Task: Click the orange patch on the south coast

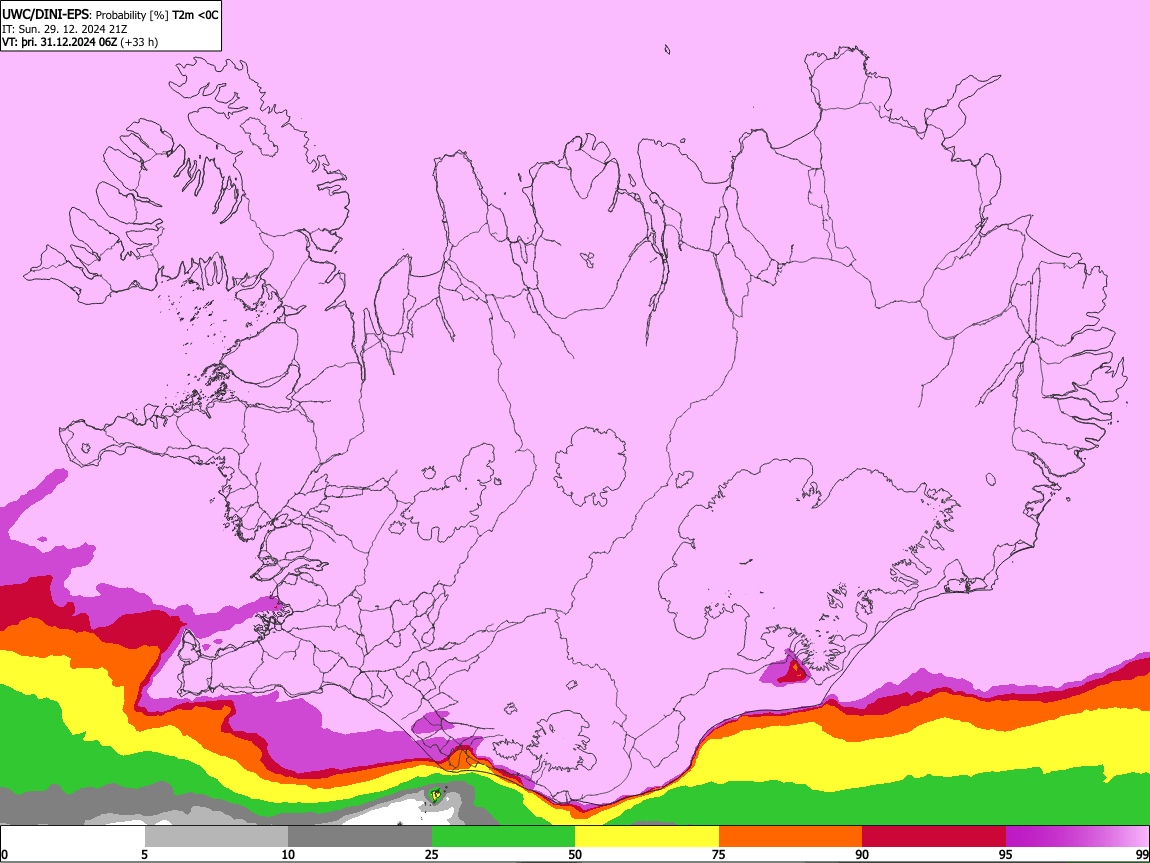Action: click(x=460, y=758)
